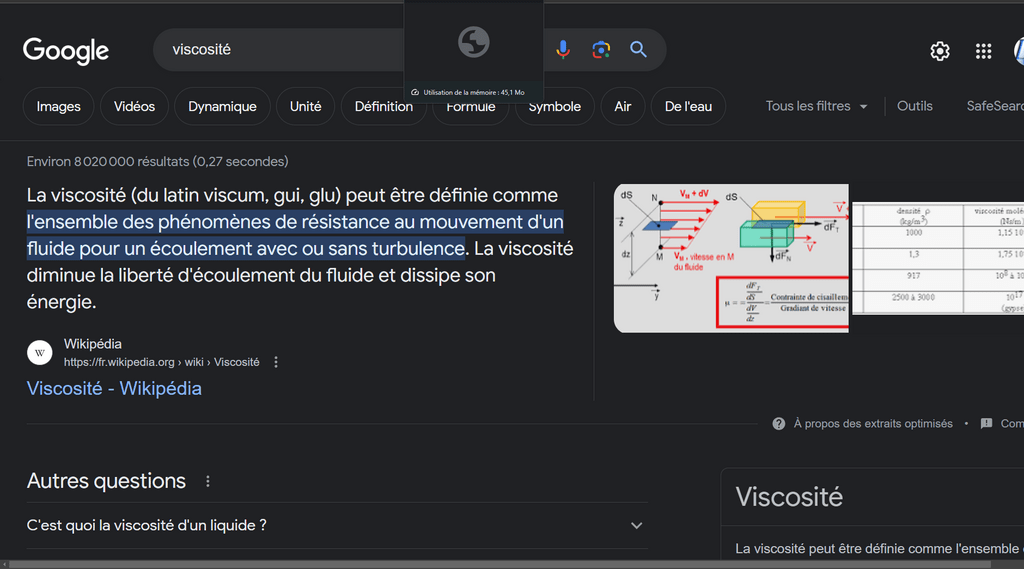Click the Environ 8 020 000 résultats text
This screenshot has height=569, width=1024.
(157, 161)
